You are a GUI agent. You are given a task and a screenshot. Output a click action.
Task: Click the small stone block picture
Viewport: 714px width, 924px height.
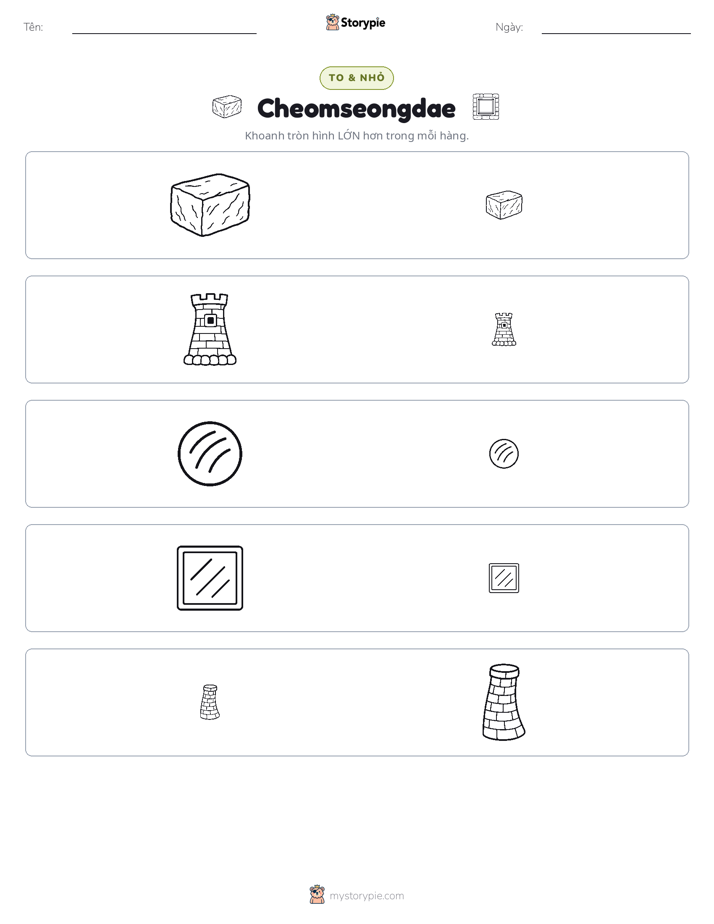(x=504, y=205)
